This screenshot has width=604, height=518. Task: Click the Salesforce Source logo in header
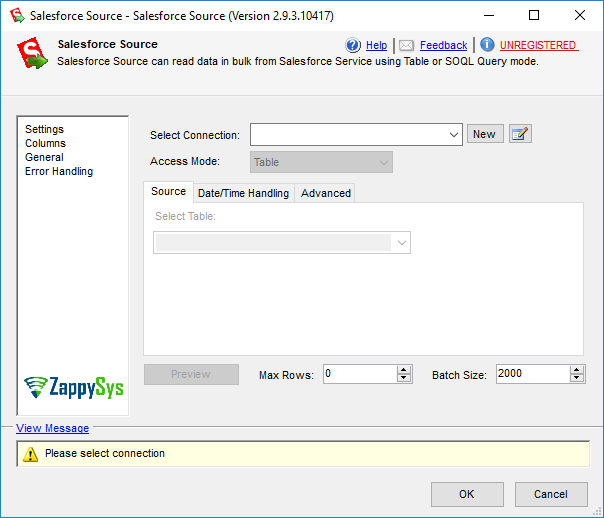tap(32, 53)
